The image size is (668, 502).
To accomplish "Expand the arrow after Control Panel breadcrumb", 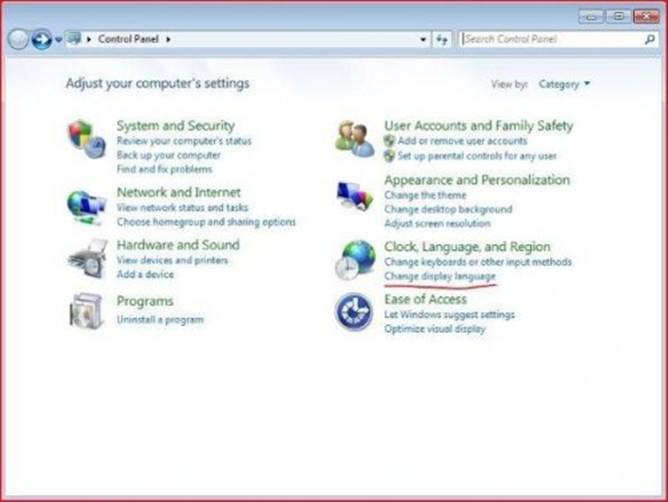I will (168, 39).
